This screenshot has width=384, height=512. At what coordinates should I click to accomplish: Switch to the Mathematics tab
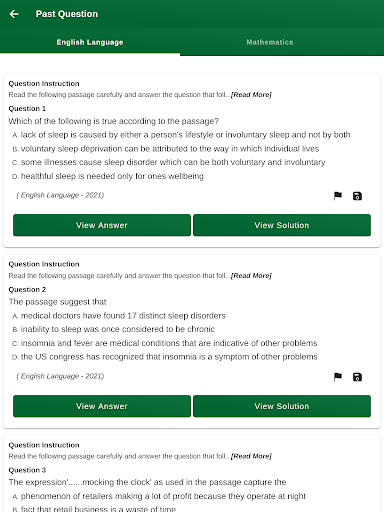pyautogui.click(x=270, y=42)
